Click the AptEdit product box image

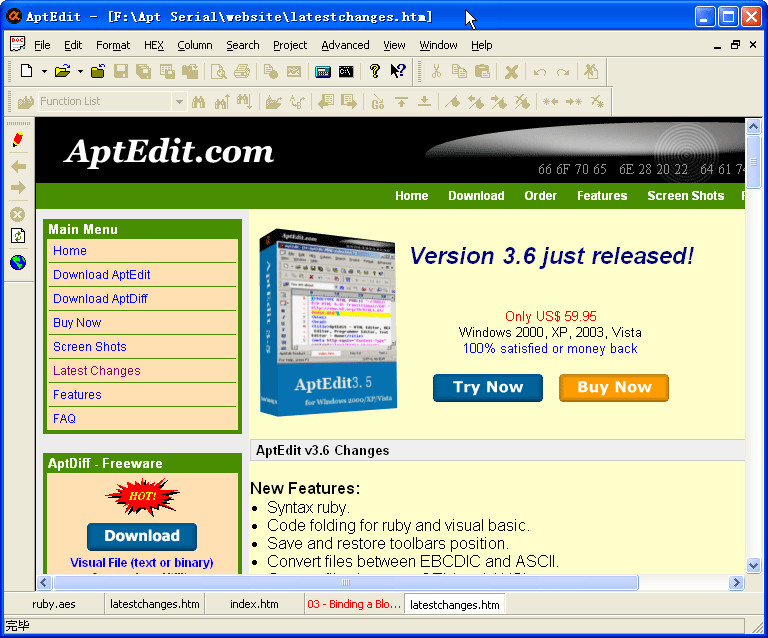coord(328,323)
